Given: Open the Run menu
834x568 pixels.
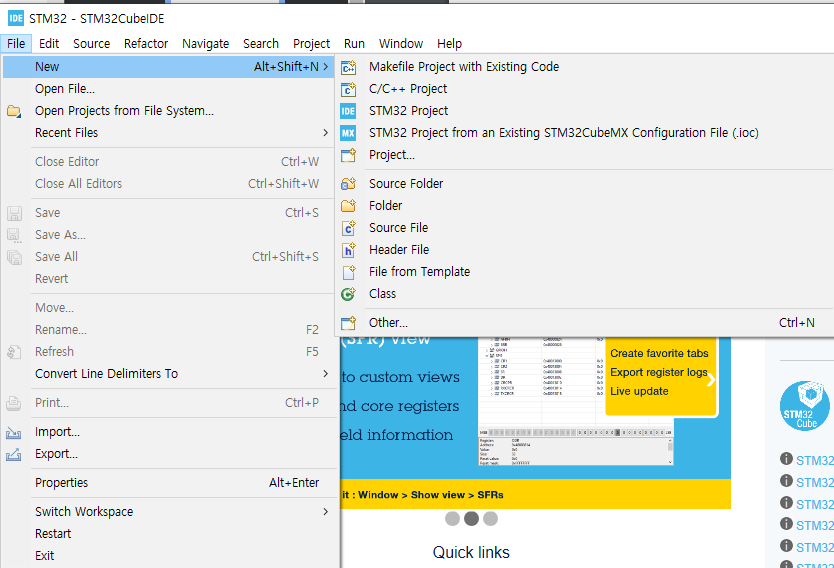Looking at the screenshot, I should tap(354, 44).
